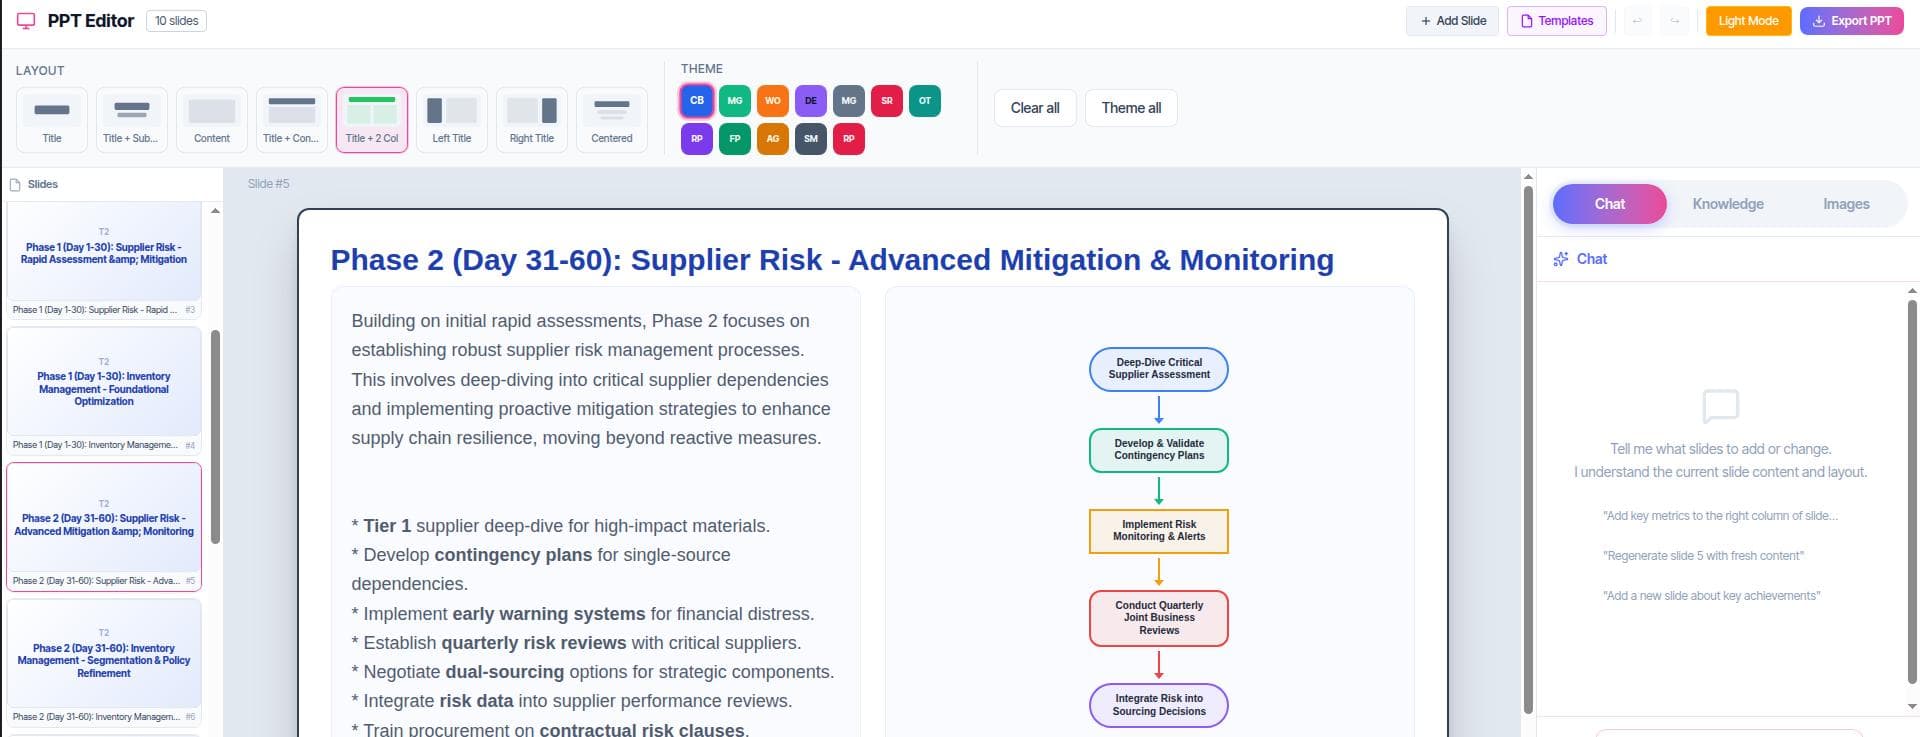Select the Title layout icon

point(52,120)
